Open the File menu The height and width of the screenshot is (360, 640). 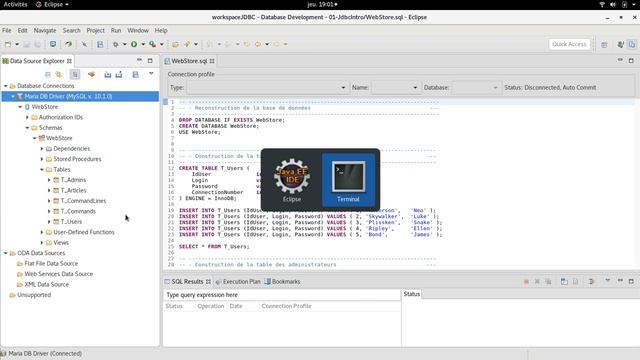click(7, 30)
